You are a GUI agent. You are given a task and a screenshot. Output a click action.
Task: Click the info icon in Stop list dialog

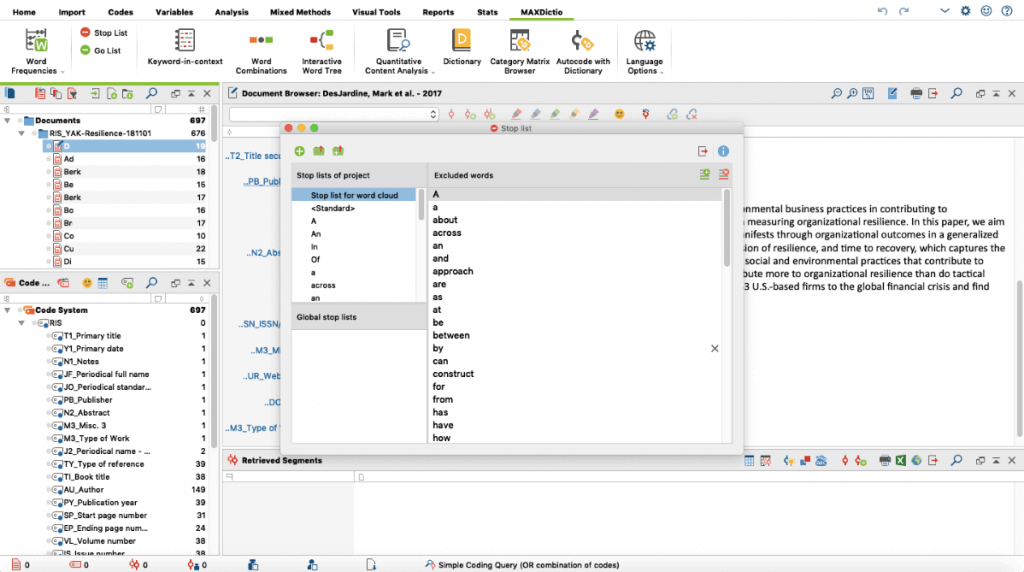tap(723, 151)
